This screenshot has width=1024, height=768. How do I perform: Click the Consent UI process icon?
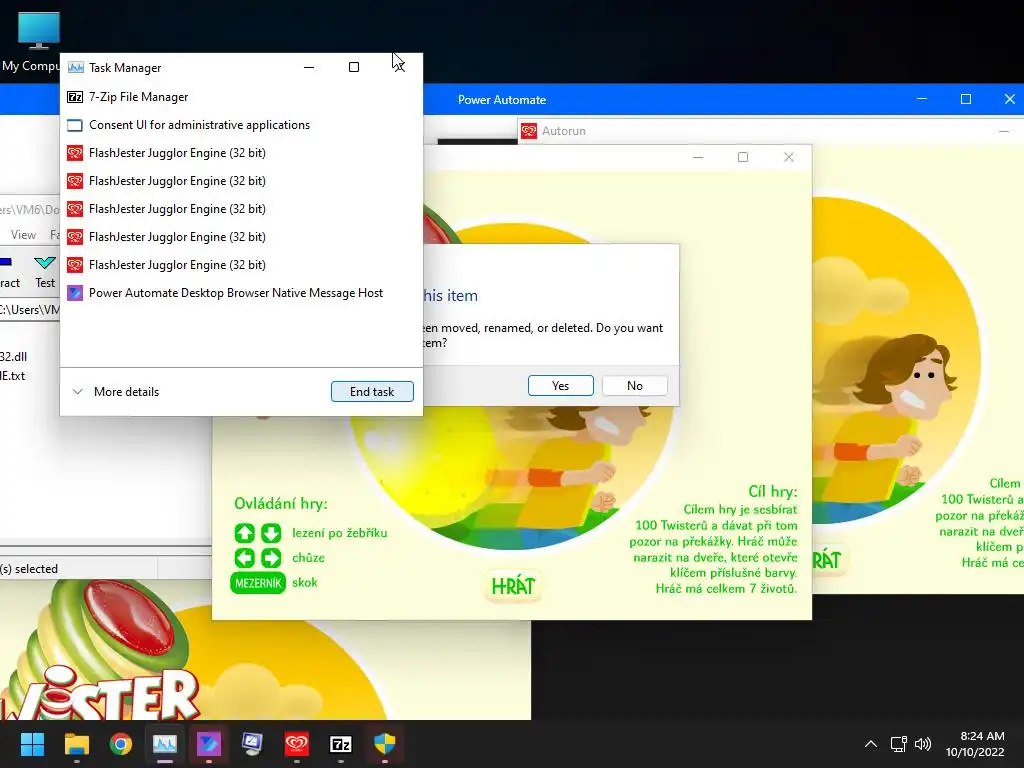(x=75, y=125)
